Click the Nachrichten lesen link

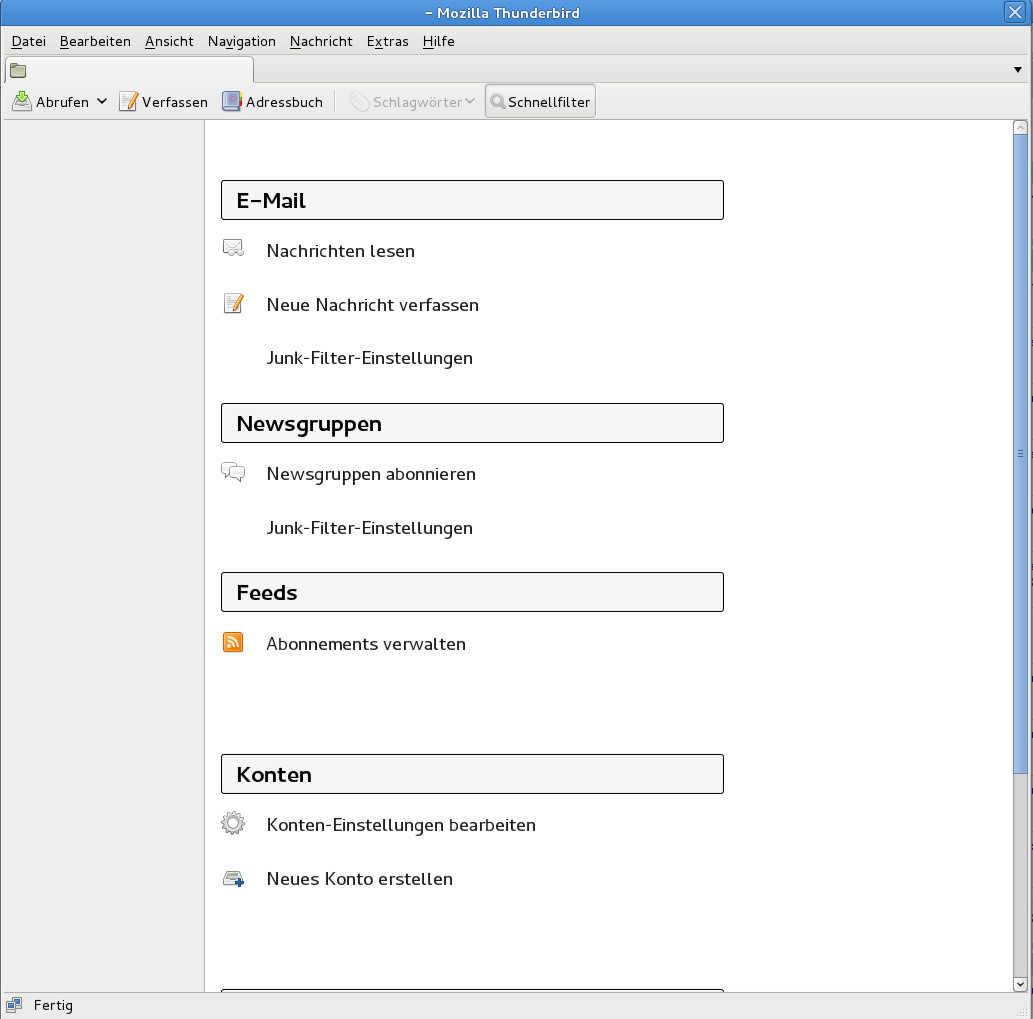coord(341,251)
